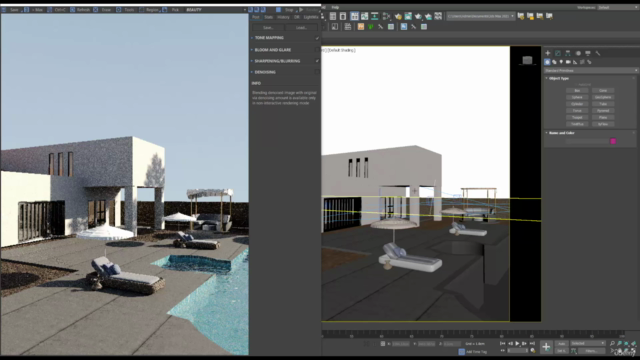640x360 pixels.
Task: Switch to the Stats tab
Action: tap(268, 17)
